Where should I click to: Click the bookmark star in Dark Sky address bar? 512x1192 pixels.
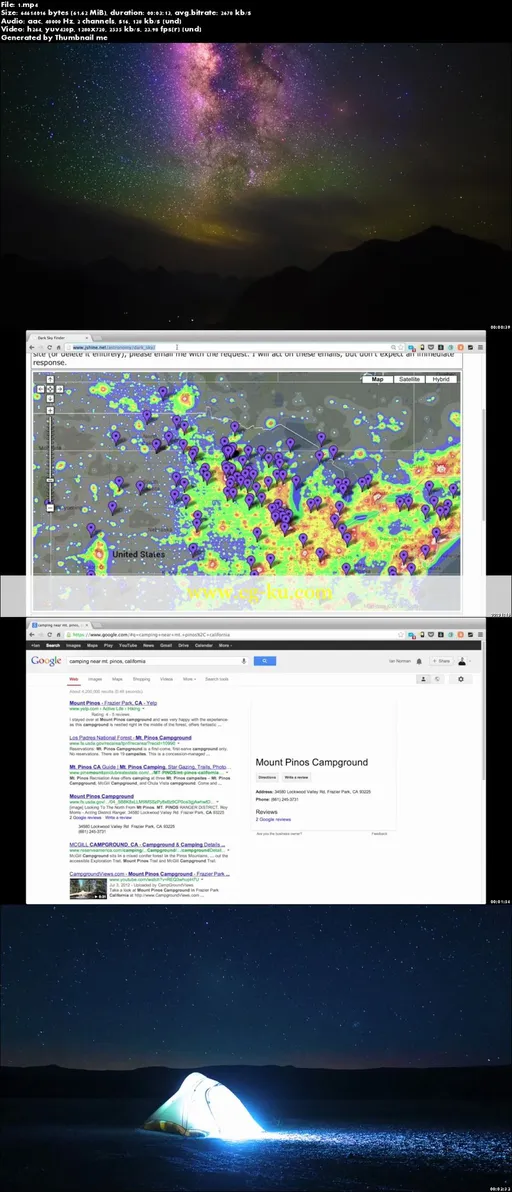[x=400, y=347]
